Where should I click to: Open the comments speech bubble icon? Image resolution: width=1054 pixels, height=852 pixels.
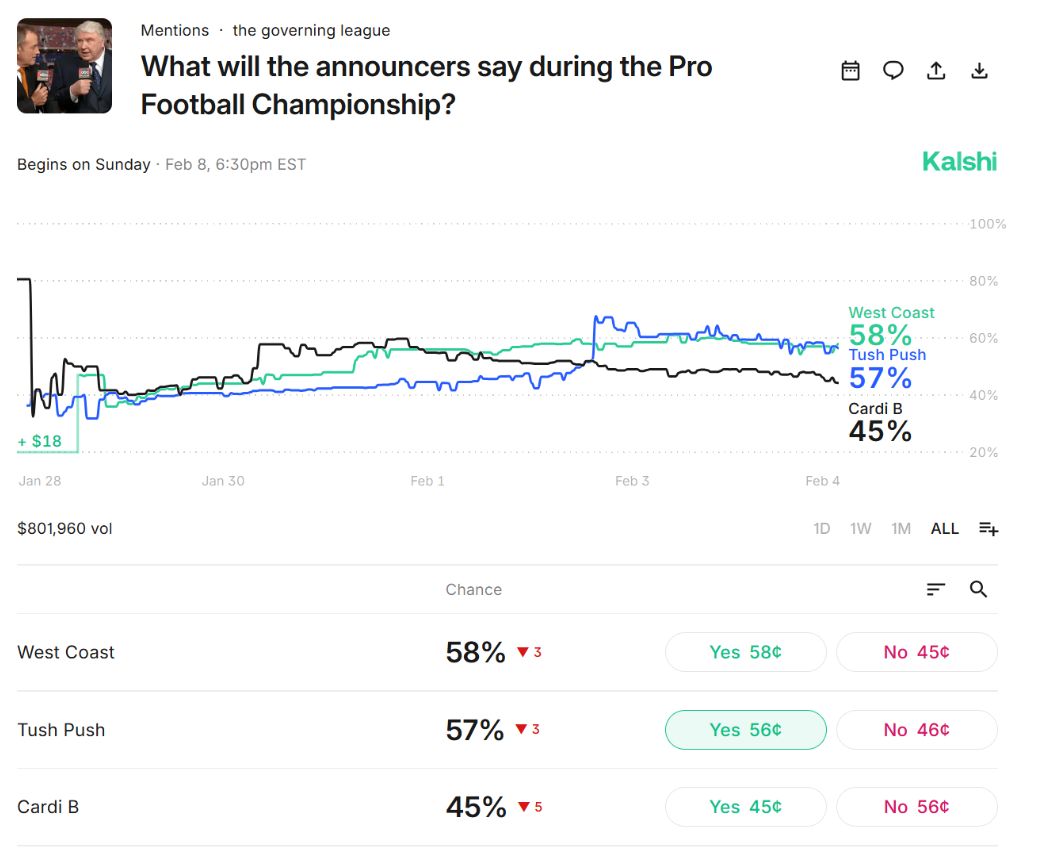click(x=893, y=70)
